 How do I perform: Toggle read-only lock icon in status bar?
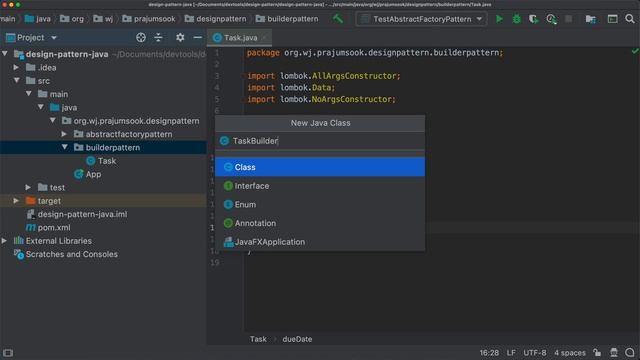[x=597, y=353]
